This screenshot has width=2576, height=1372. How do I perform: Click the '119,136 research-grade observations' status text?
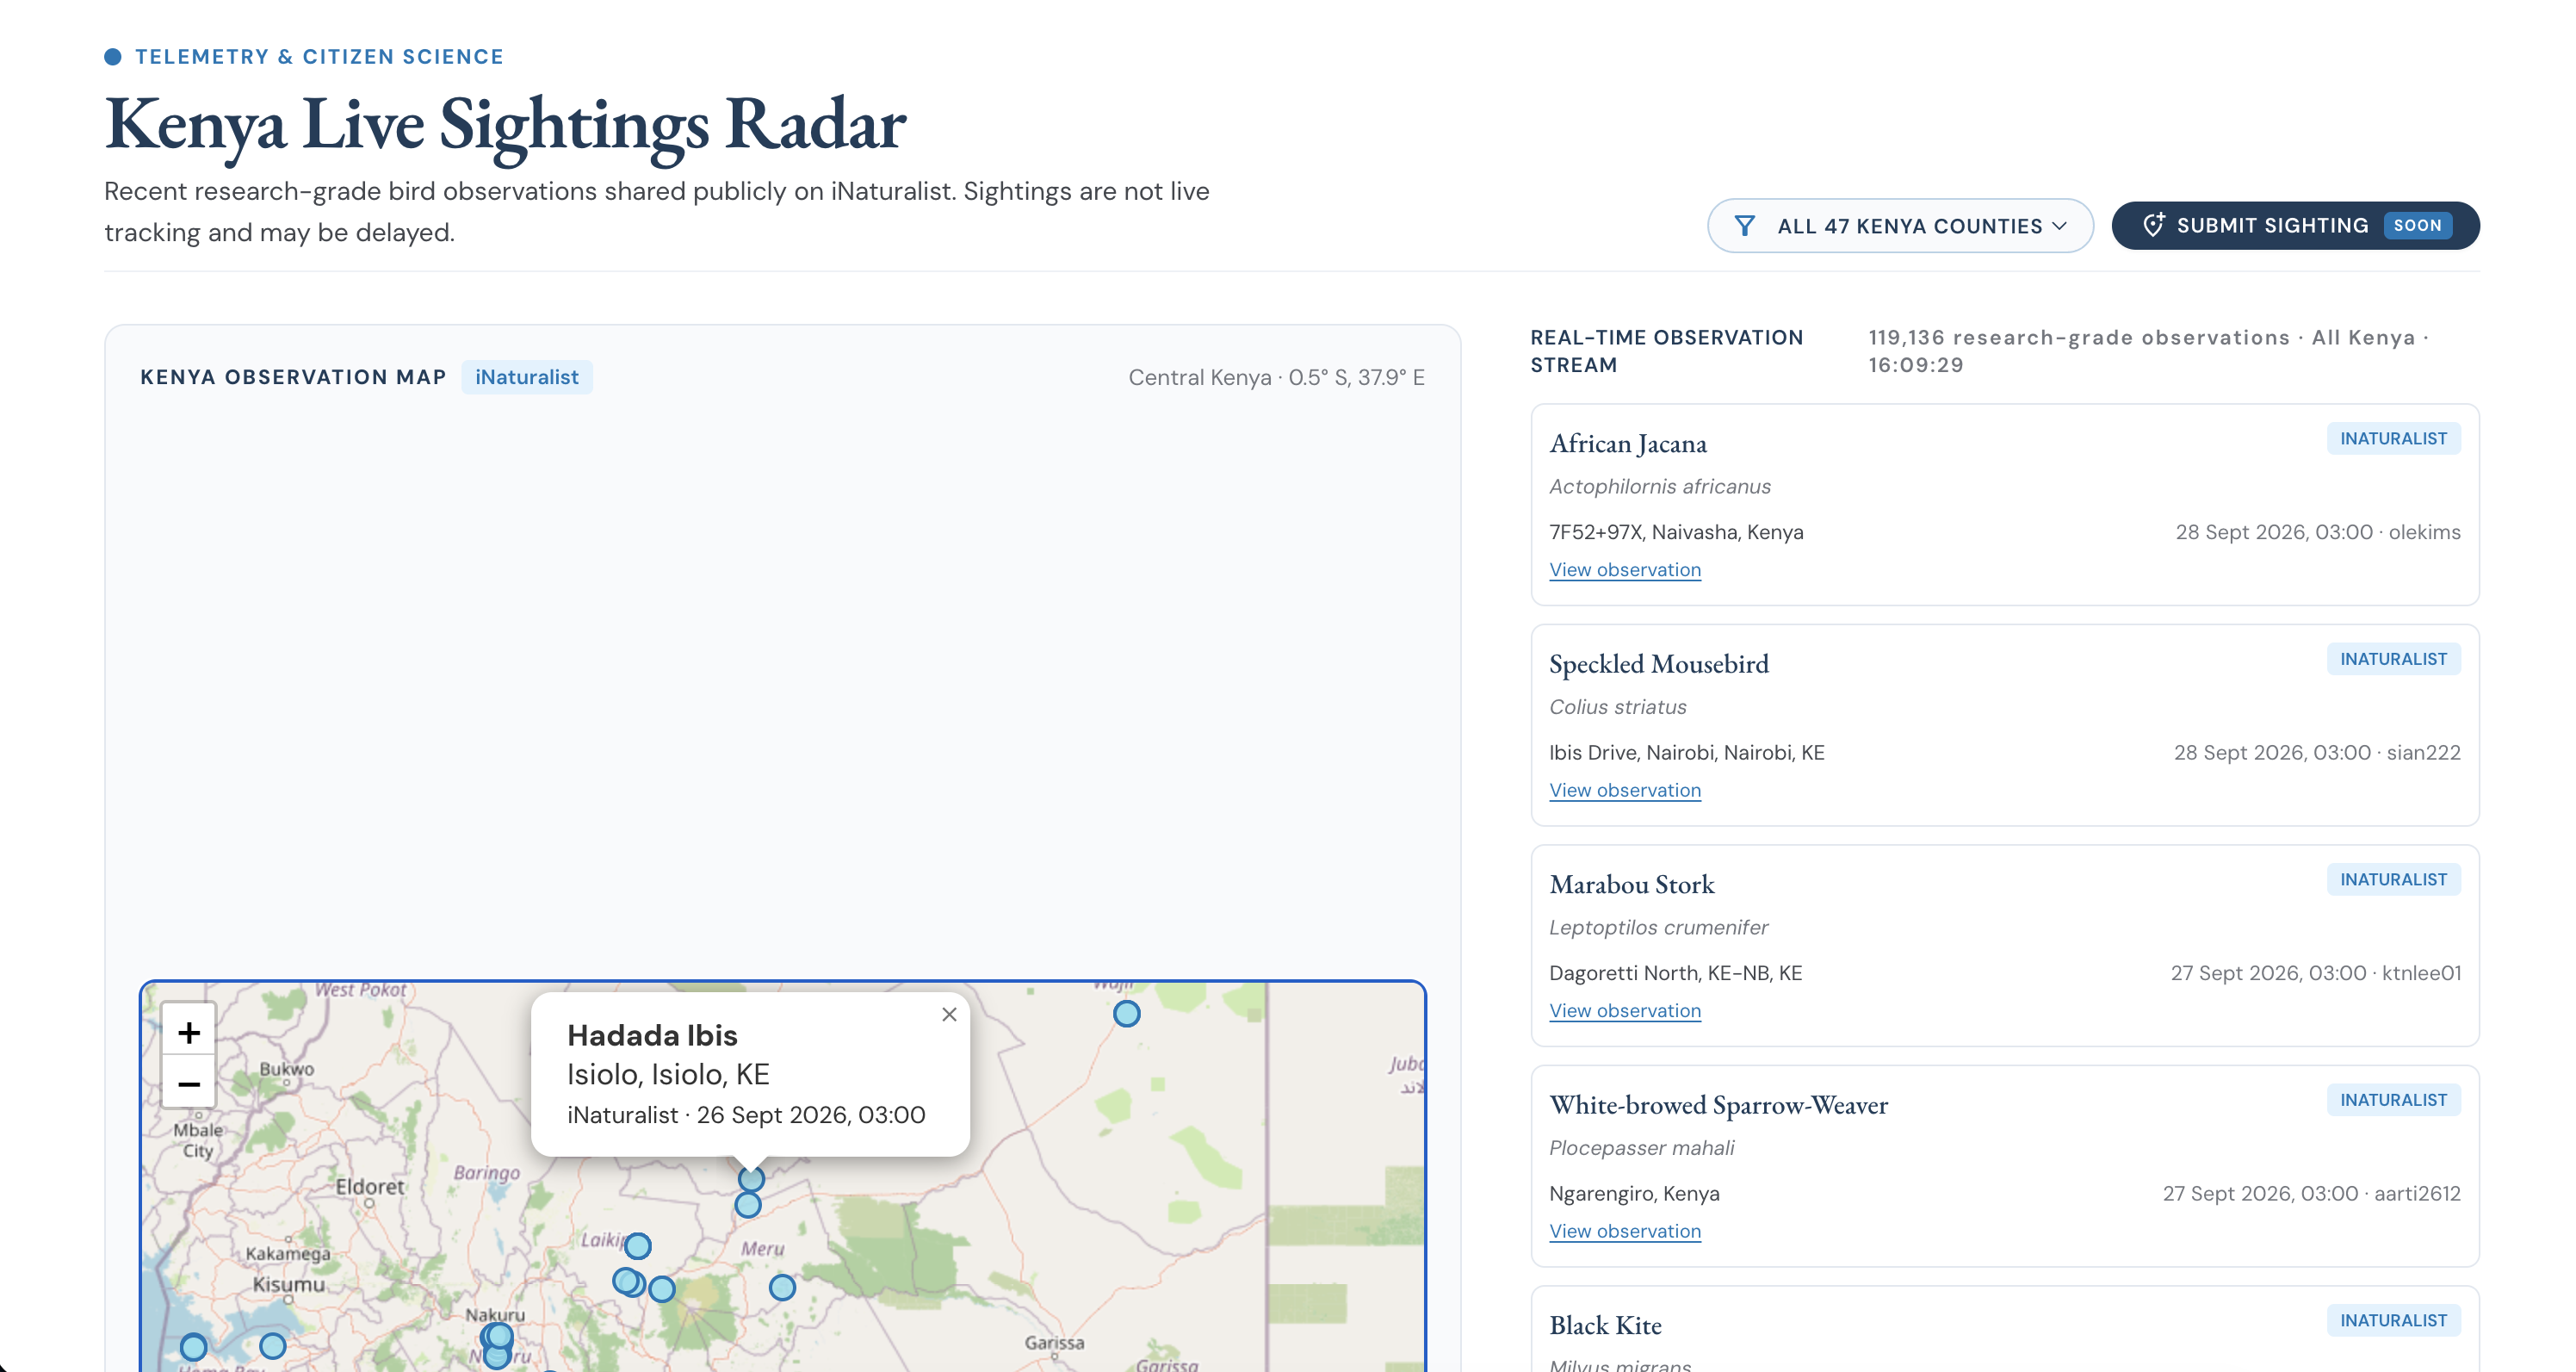coord(2079,338)
